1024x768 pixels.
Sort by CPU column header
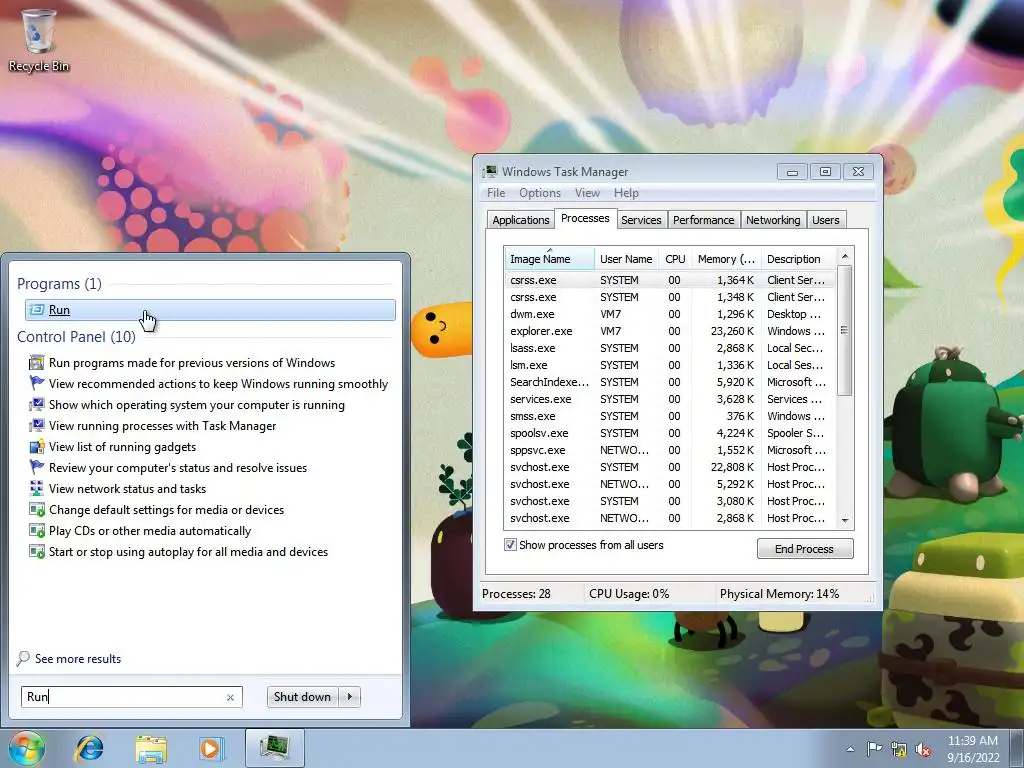pyautogui.click(x=675, y=259)
